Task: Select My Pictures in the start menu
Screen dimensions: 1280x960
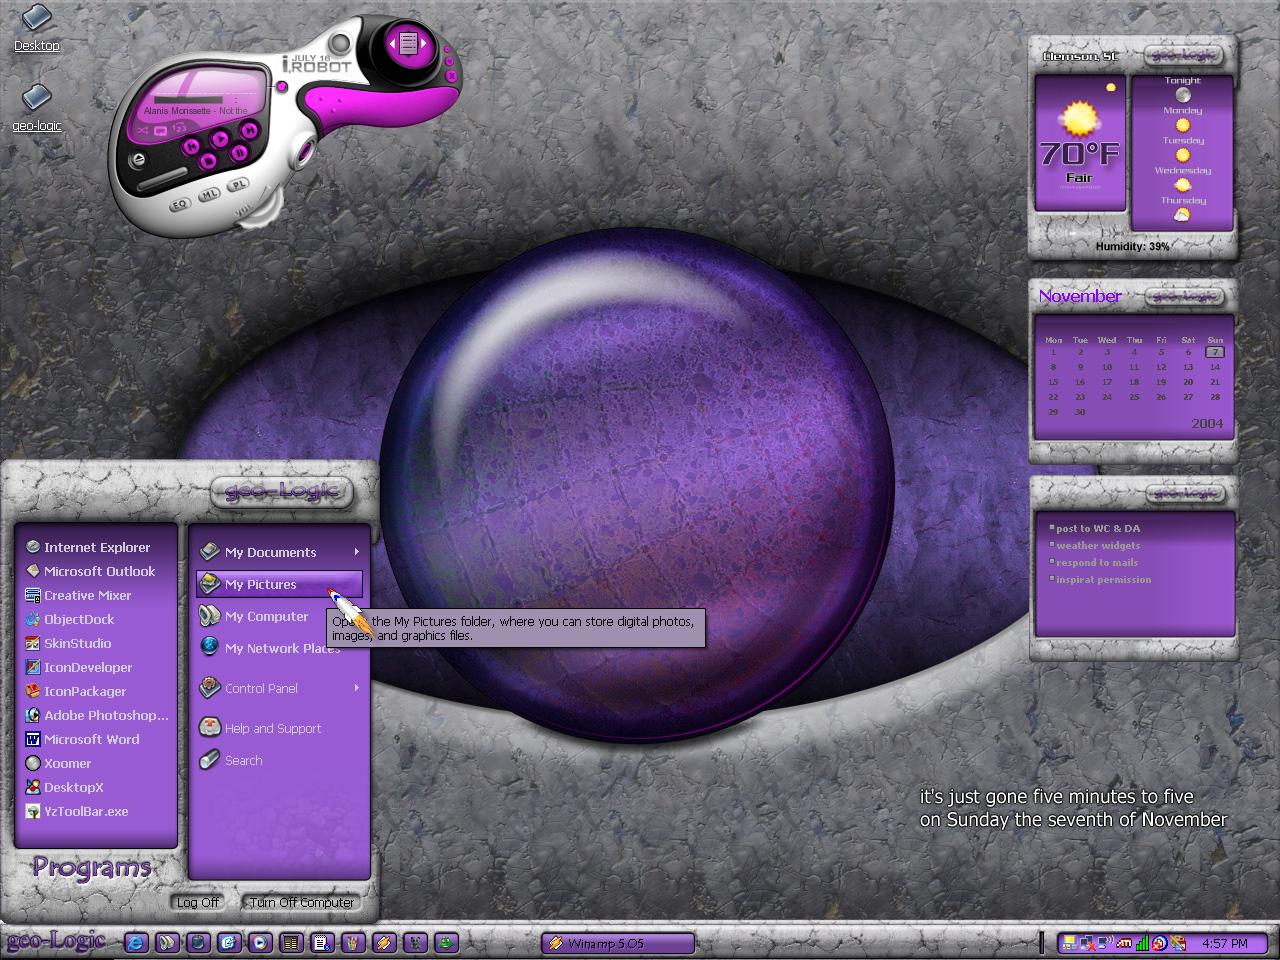Action: [x=279, y=584]
